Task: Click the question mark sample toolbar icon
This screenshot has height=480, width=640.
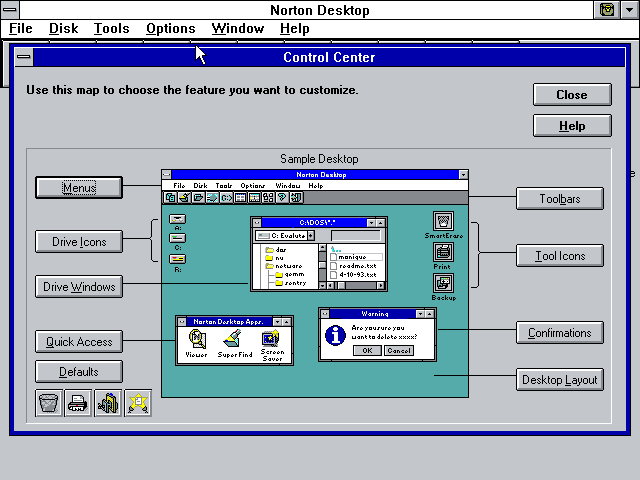Action: 282,198
